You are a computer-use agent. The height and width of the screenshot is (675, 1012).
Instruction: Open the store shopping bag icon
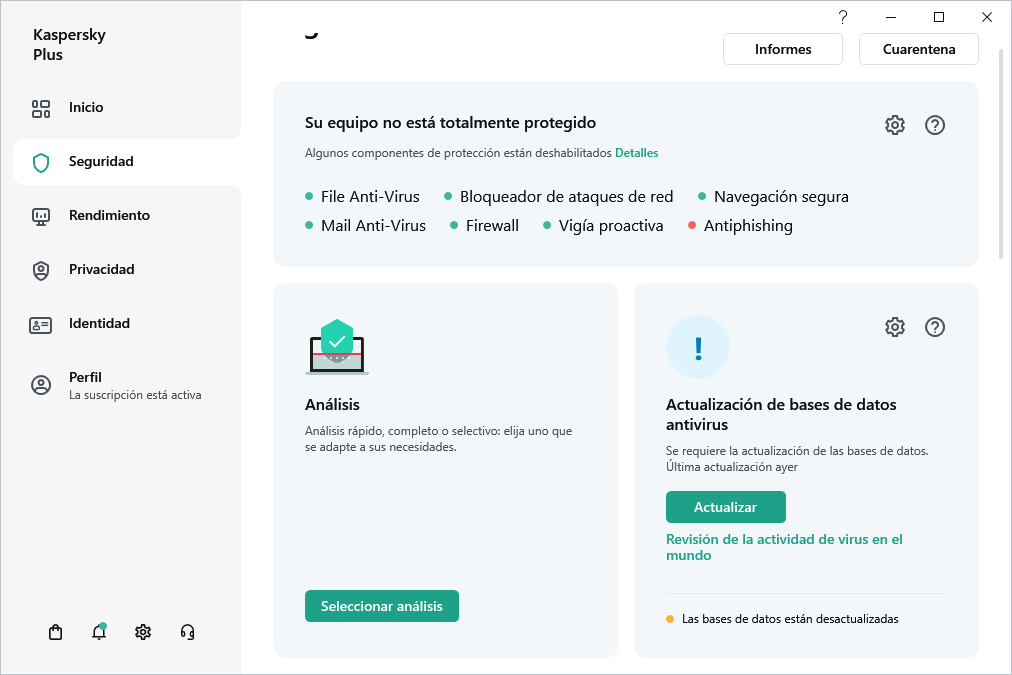click(56, 632)
